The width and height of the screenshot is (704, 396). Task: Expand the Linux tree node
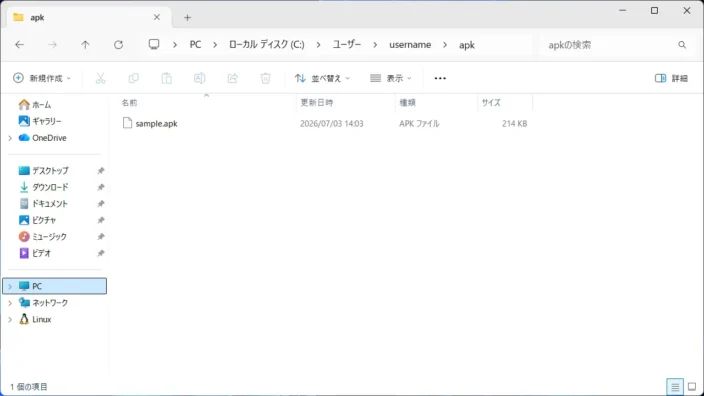point(10,319)
